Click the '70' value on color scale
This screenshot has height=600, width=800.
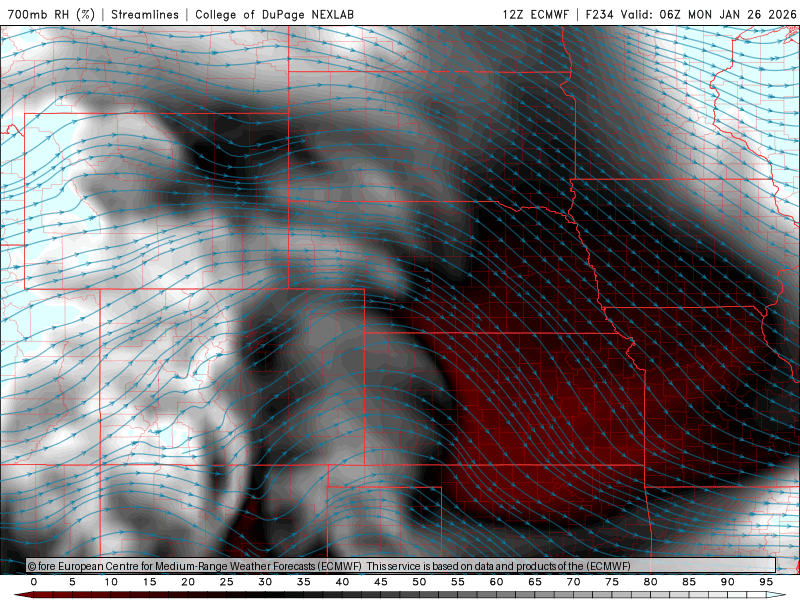click(573, 582)
